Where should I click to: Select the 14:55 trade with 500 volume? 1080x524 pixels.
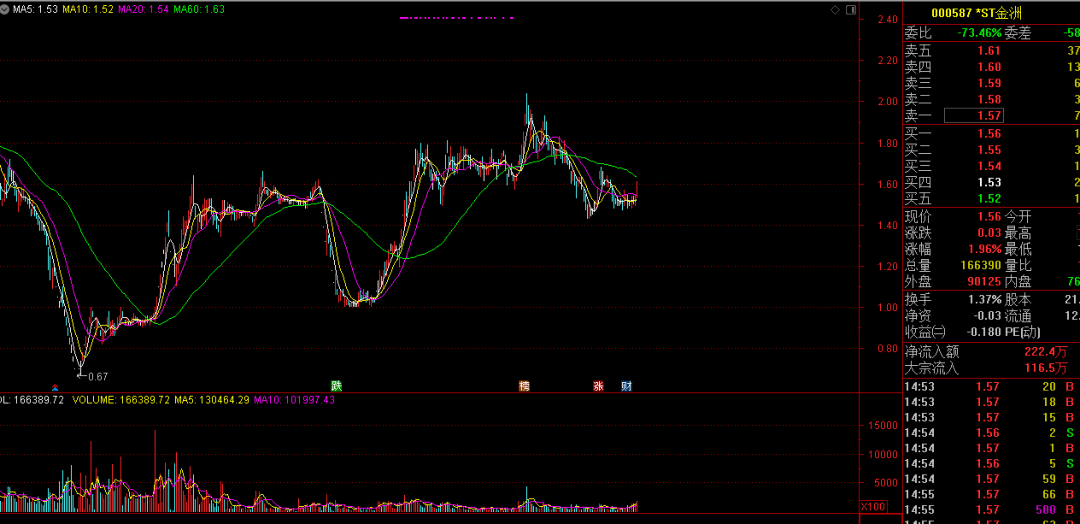(990, 510)
